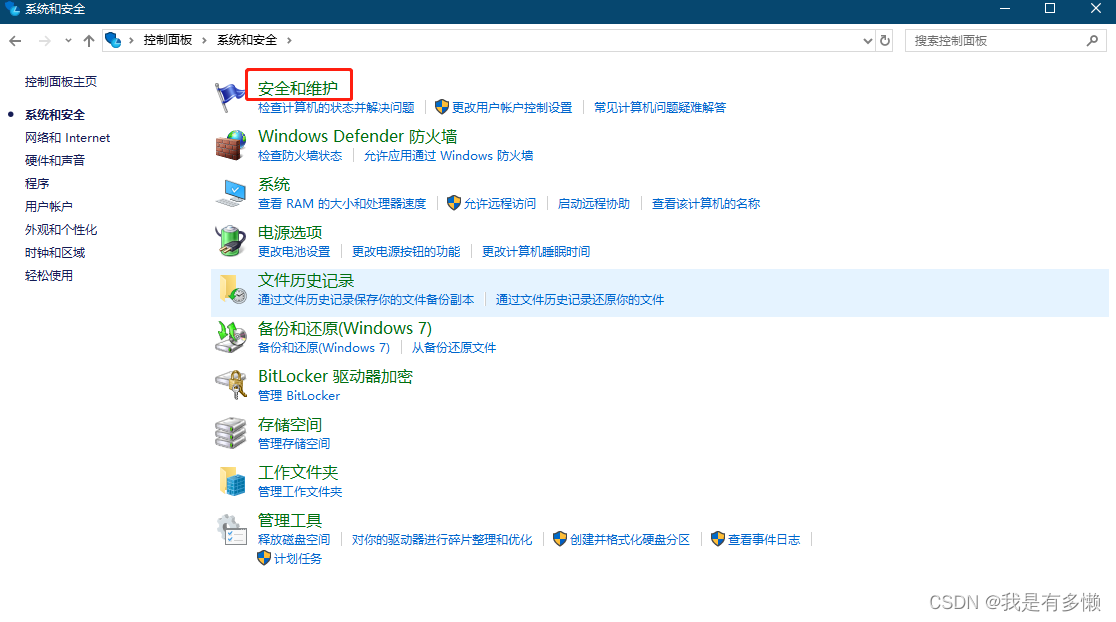
Task: Click 常见计算机问题疑难解答 link
Action: [660, 107]
